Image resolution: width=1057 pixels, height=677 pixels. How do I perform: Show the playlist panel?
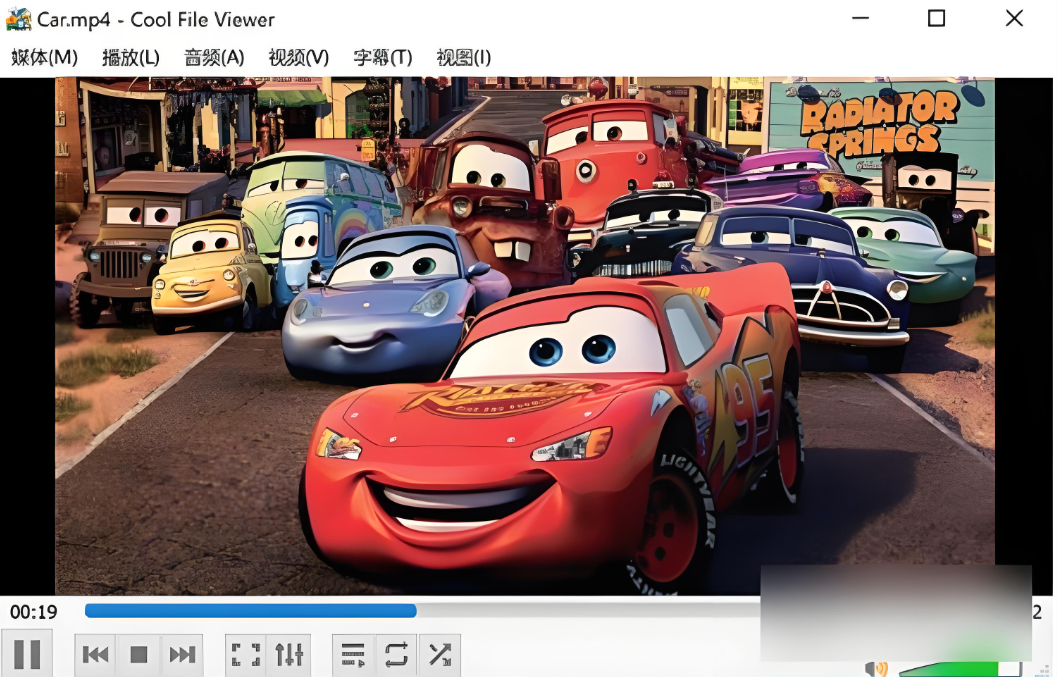[353, 654]
